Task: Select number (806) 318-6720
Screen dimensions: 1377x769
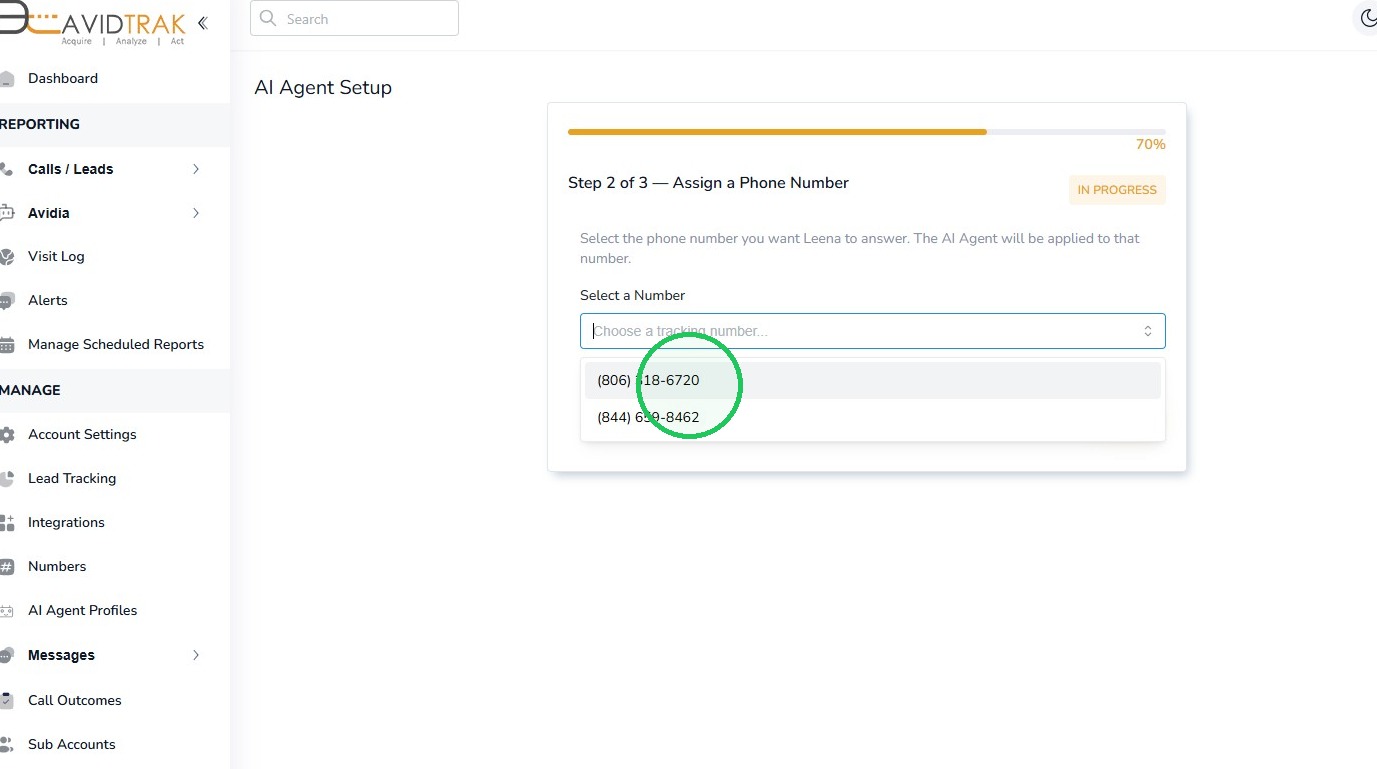Action: (x=873, y=380)
